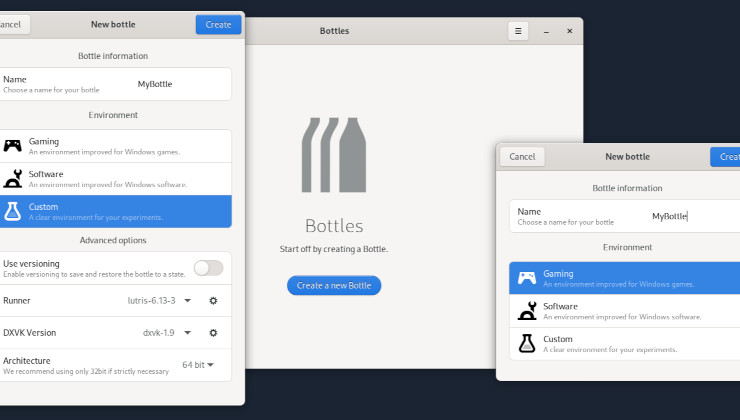This screenshot has width=740, height=420.
Task: Click the Custom flask icon in left dialog
Action: tap(12, 211)
